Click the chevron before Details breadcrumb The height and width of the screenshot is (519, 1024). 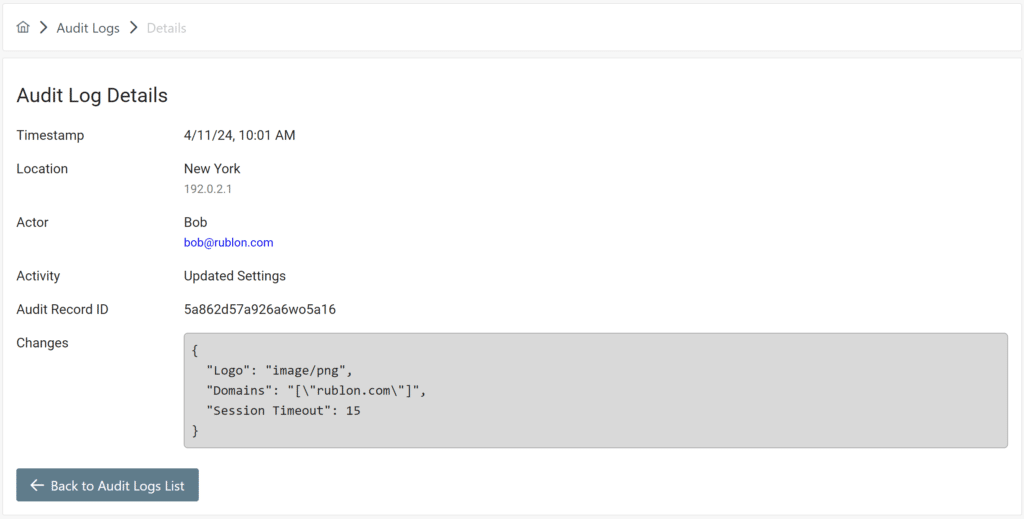tap(133, 28)
